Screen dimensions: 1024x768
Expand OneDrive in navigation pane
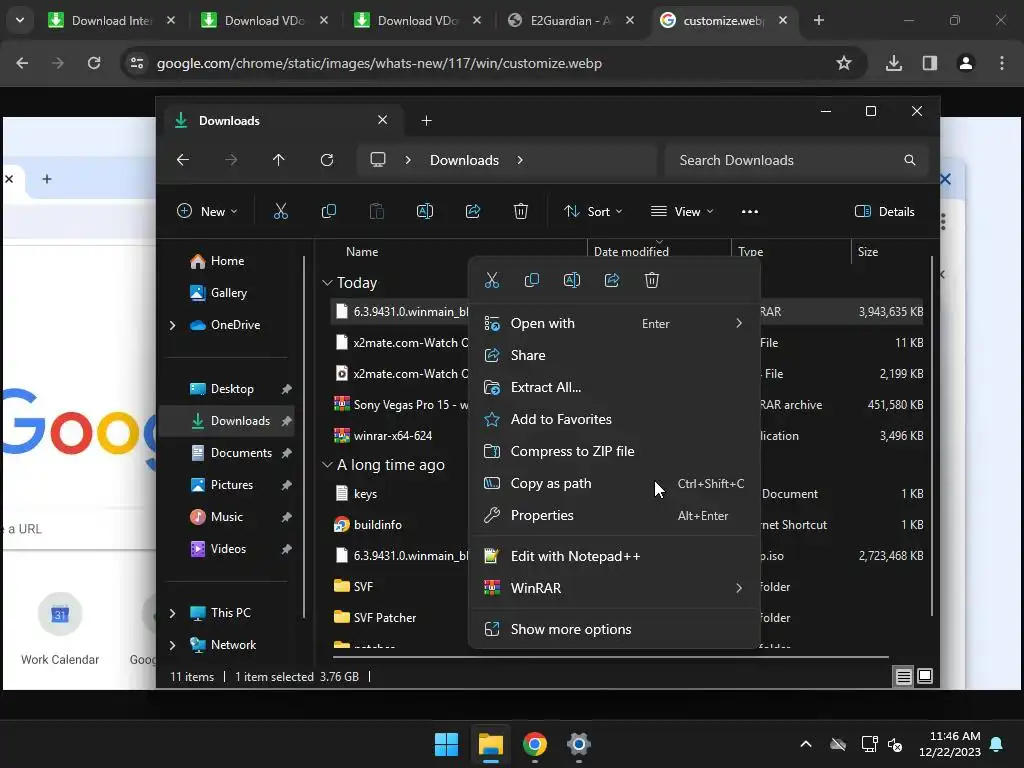(172, 325)
